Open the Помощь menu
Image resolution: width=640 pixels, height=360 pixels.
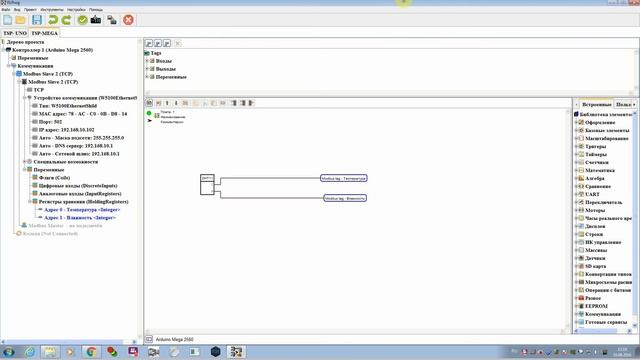(96, 9)
